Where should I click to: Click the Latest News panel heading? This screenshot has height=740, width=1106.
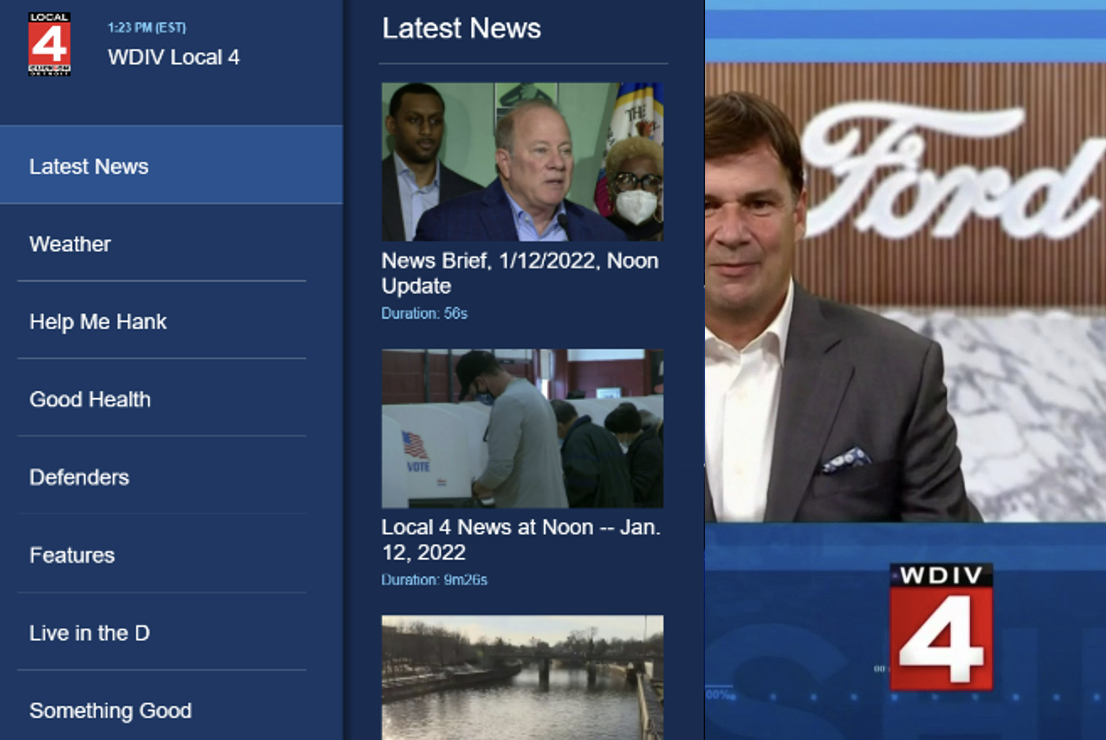461,28
